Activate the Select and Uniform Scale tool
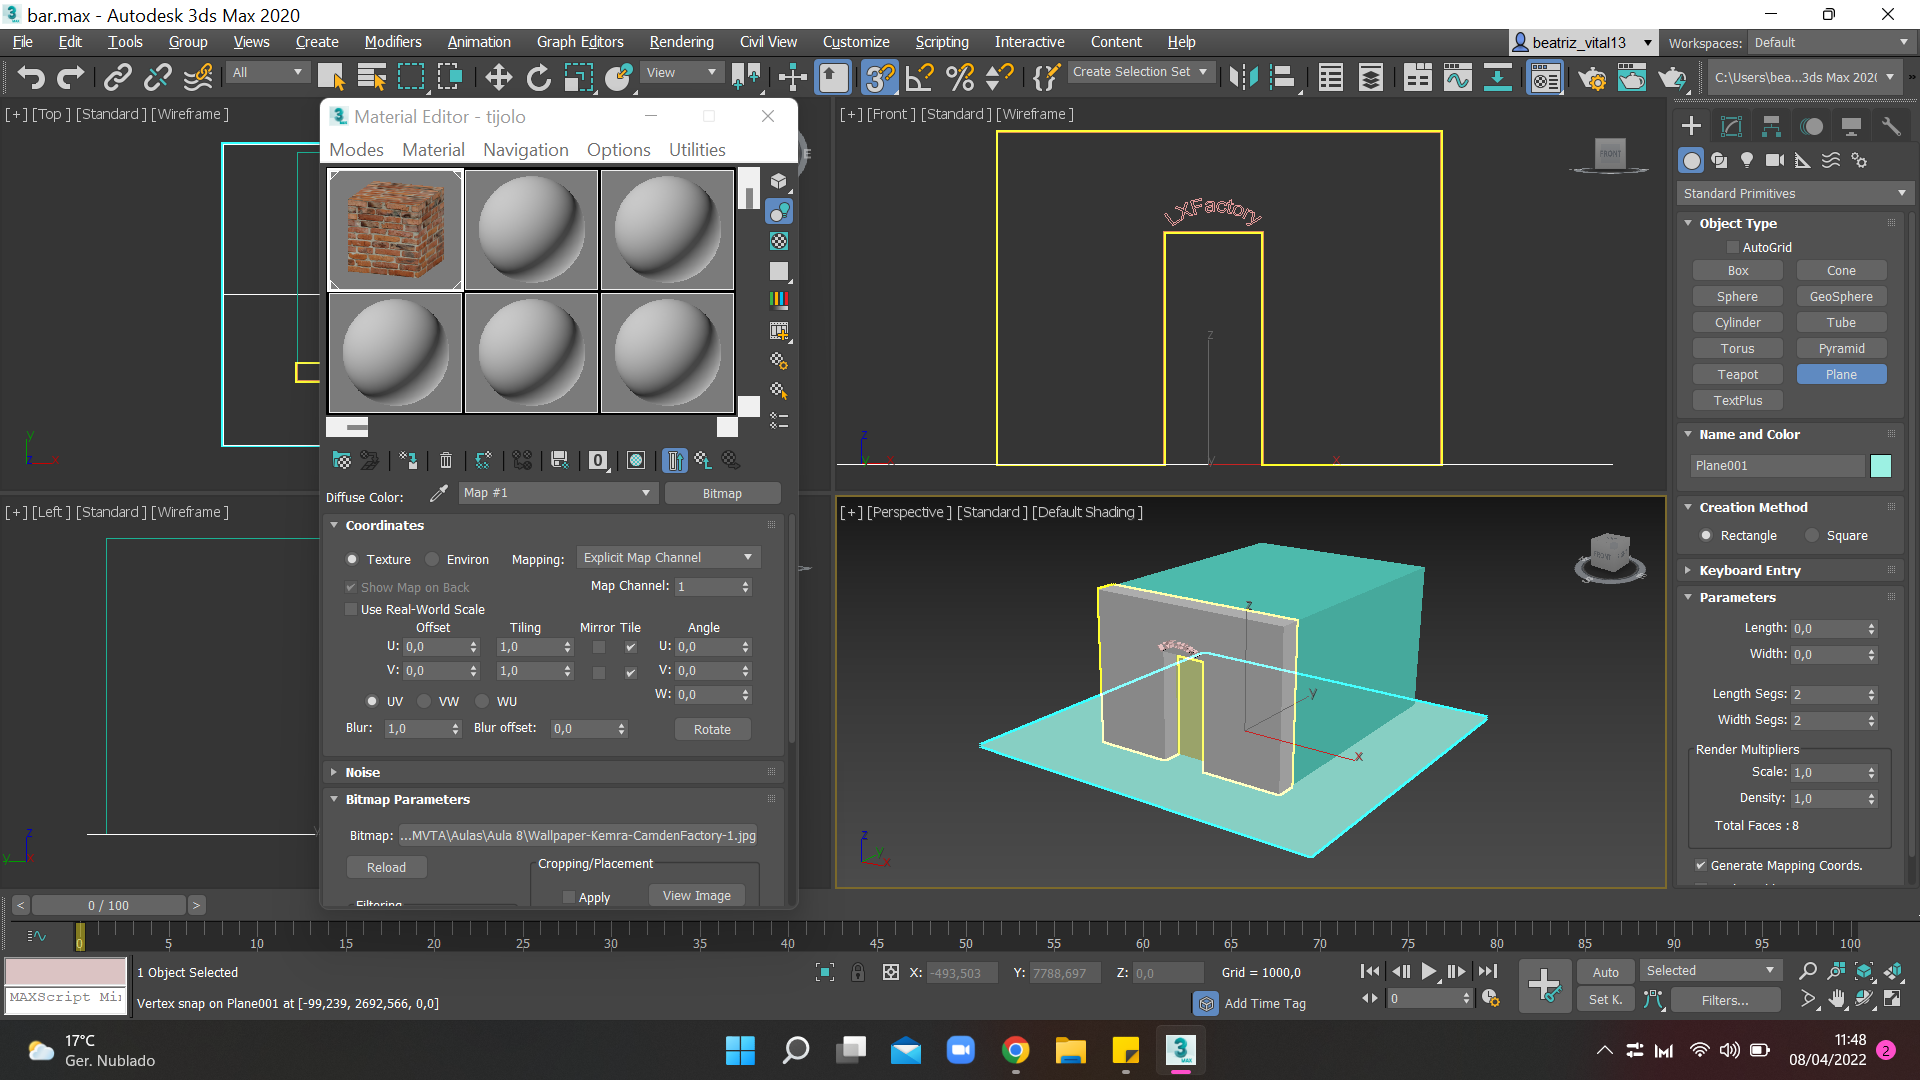This screenshot has height=1080, width=1920. click(578, 77)
